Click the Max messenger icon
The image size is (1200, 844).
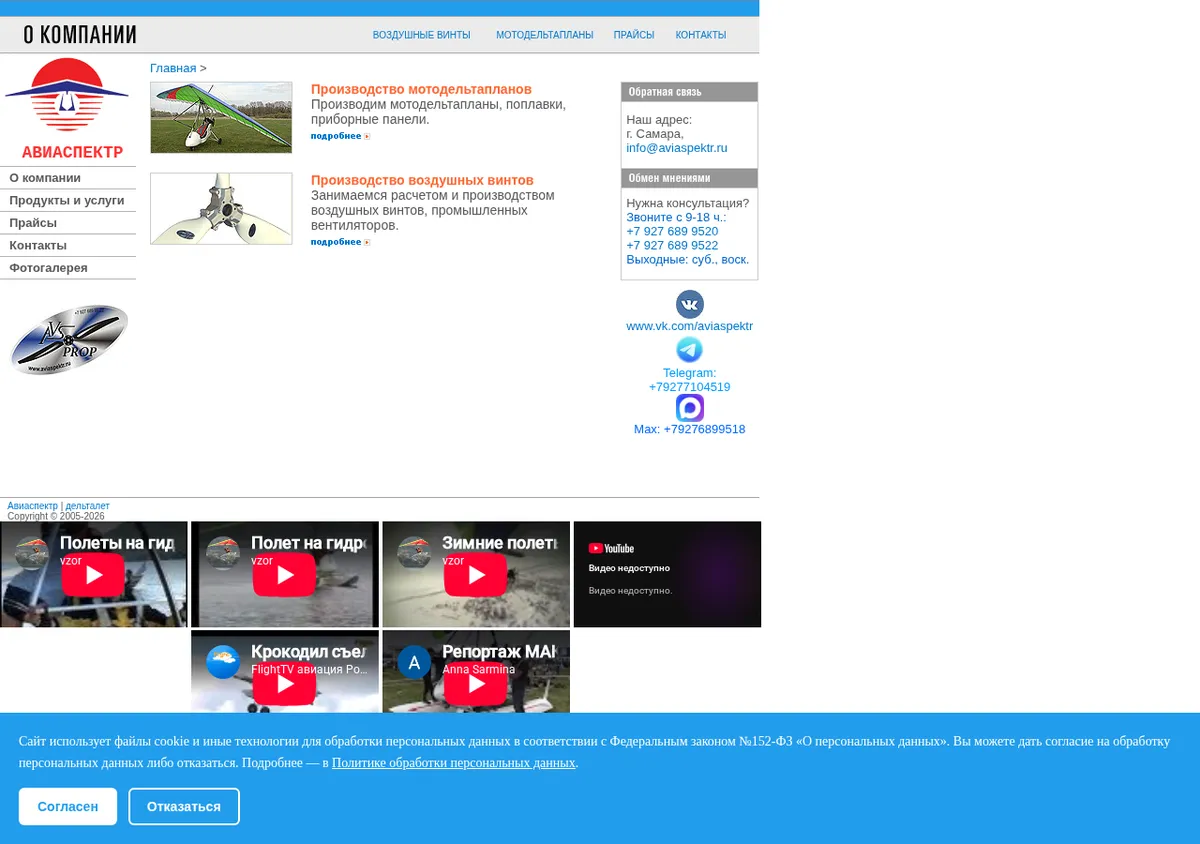tap(690, 408)
